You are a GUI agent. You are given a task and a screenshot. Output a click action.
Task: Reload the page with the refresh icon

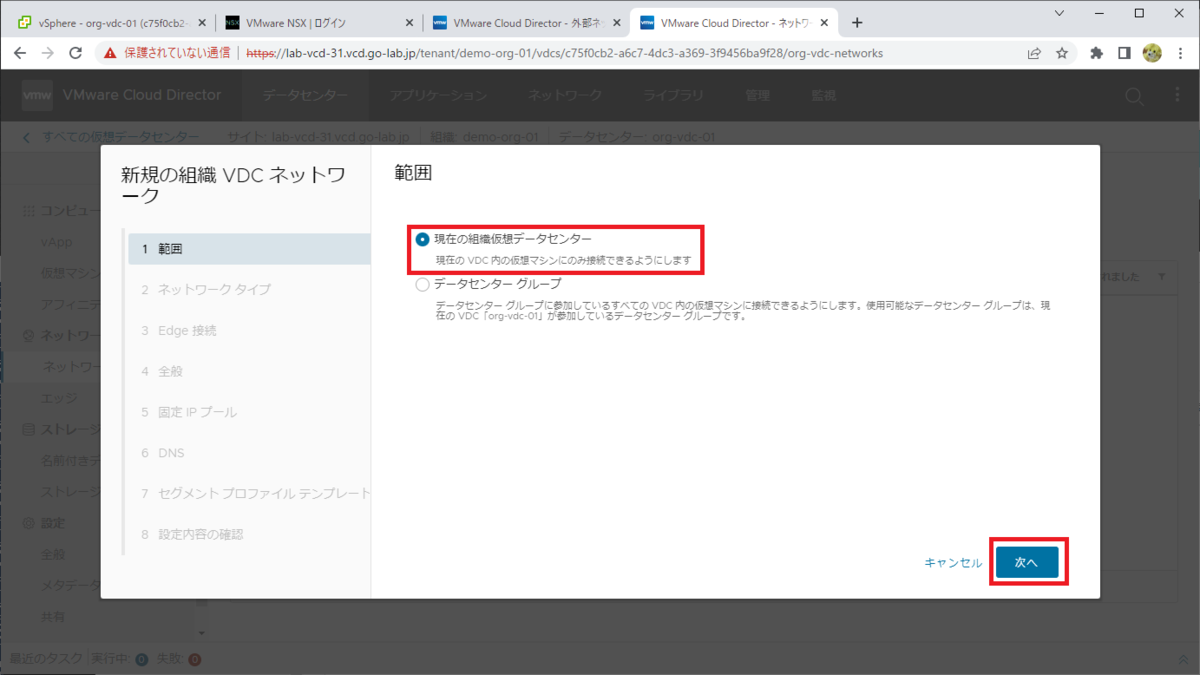tap(75, 53)
